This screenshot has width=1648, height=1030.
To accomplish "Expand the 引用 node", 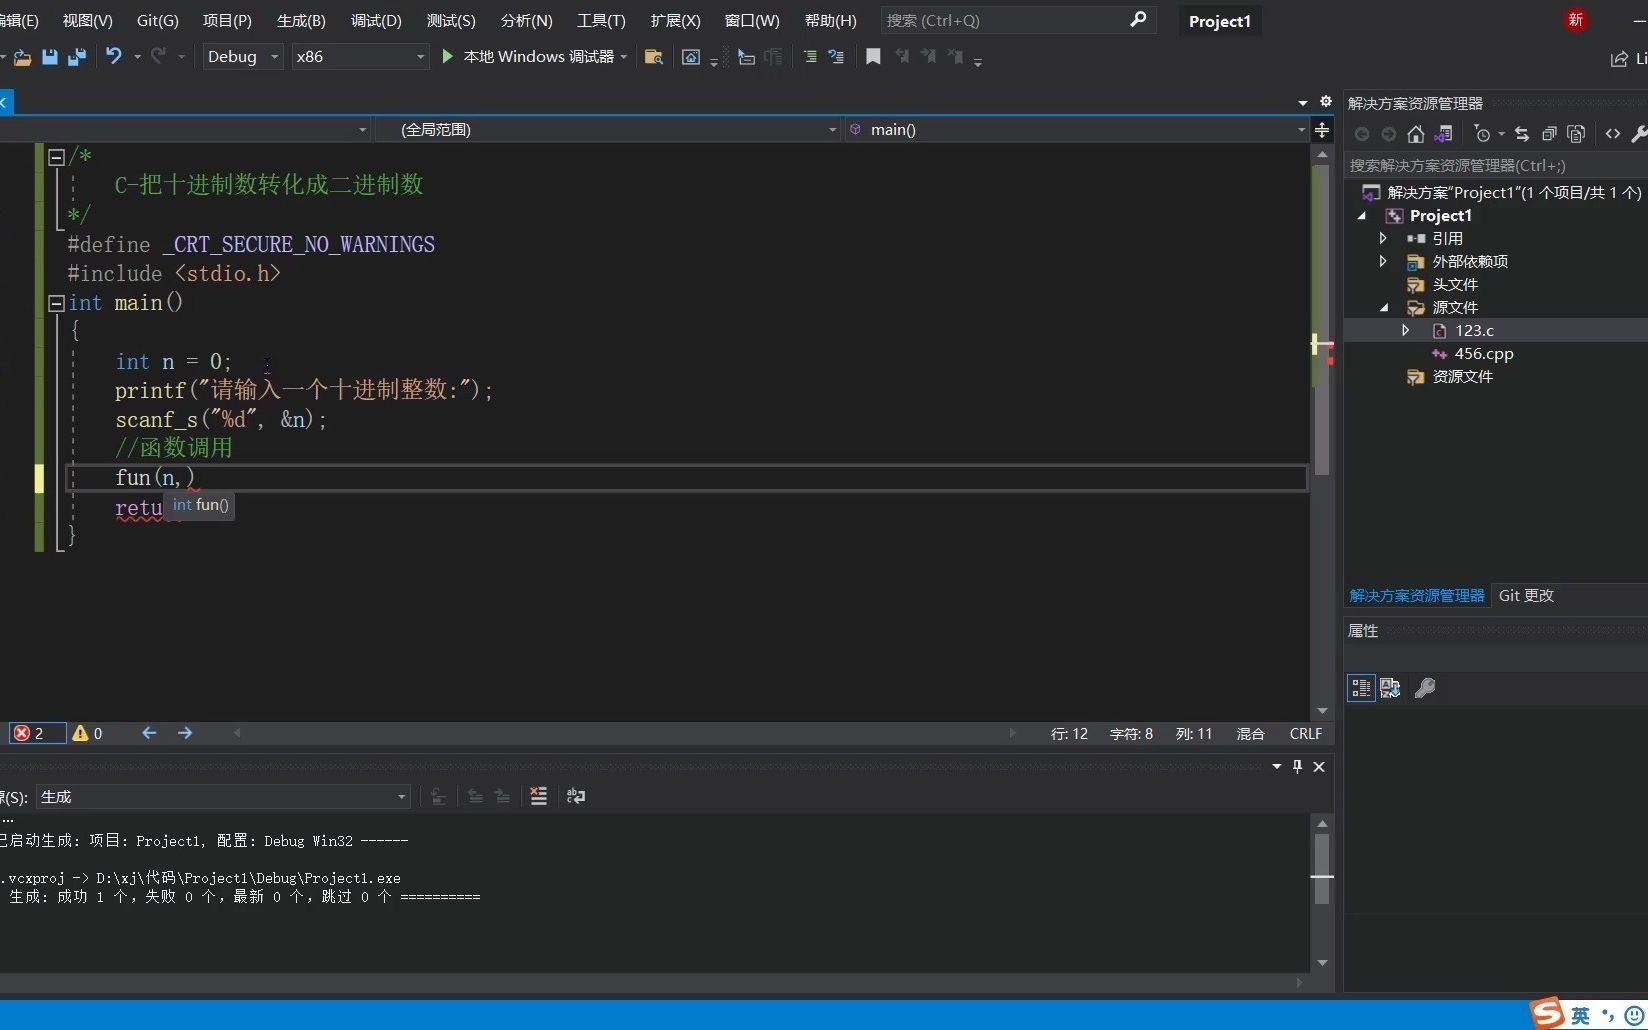I will (x=1383, y=238).
